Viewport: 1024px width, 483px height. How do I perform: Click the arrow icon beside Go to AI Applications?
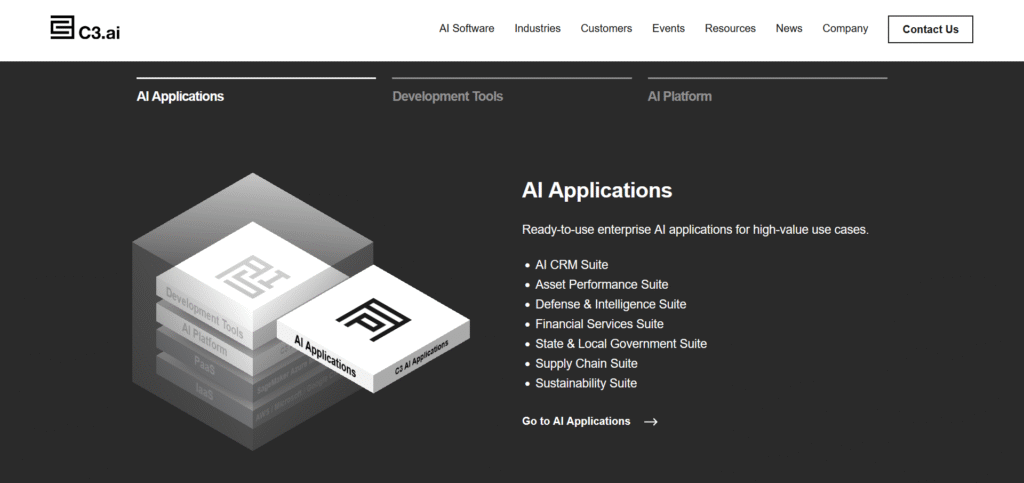pyautogui.click(x=651, y=422)
